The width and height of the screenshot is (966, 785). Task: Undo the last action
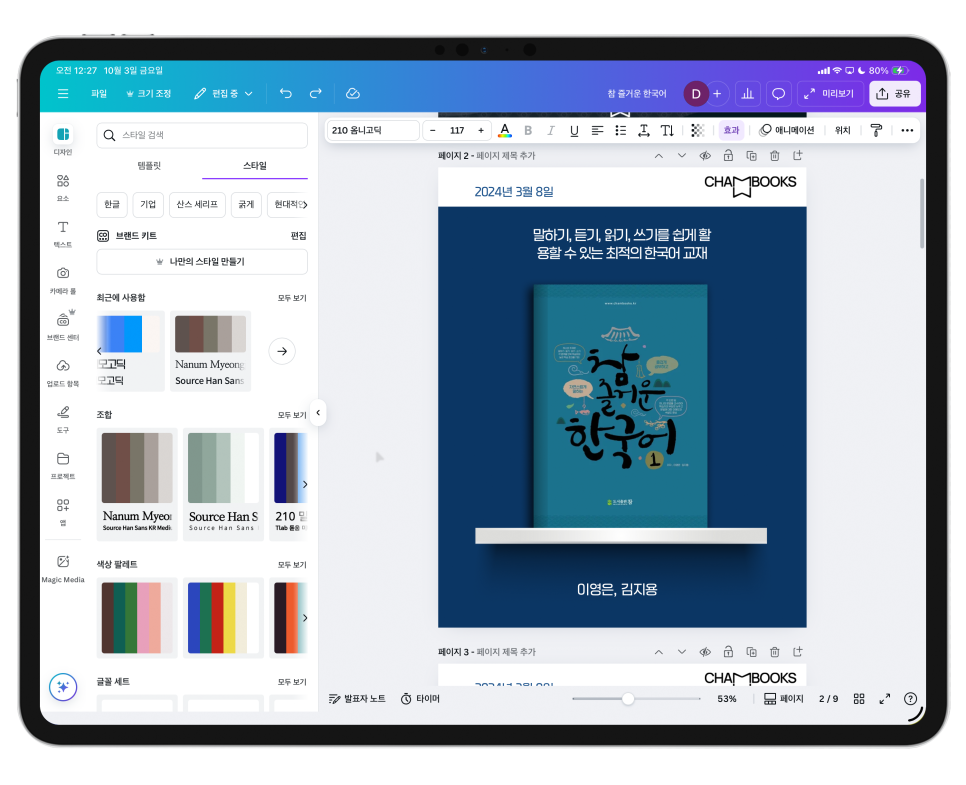pos(286,94)
